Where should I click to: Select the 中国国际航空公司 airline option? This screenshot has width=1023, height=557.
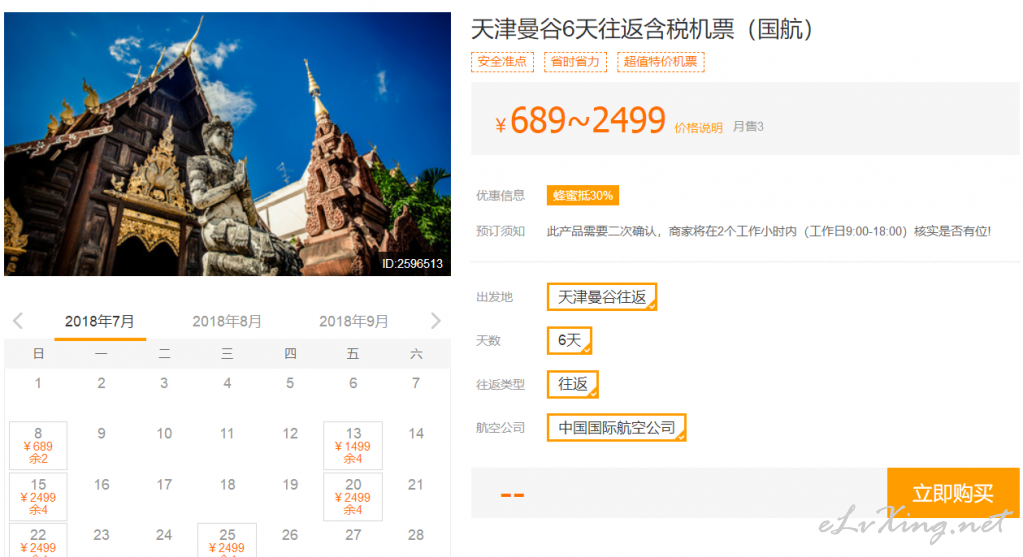[x=617, y=428]
